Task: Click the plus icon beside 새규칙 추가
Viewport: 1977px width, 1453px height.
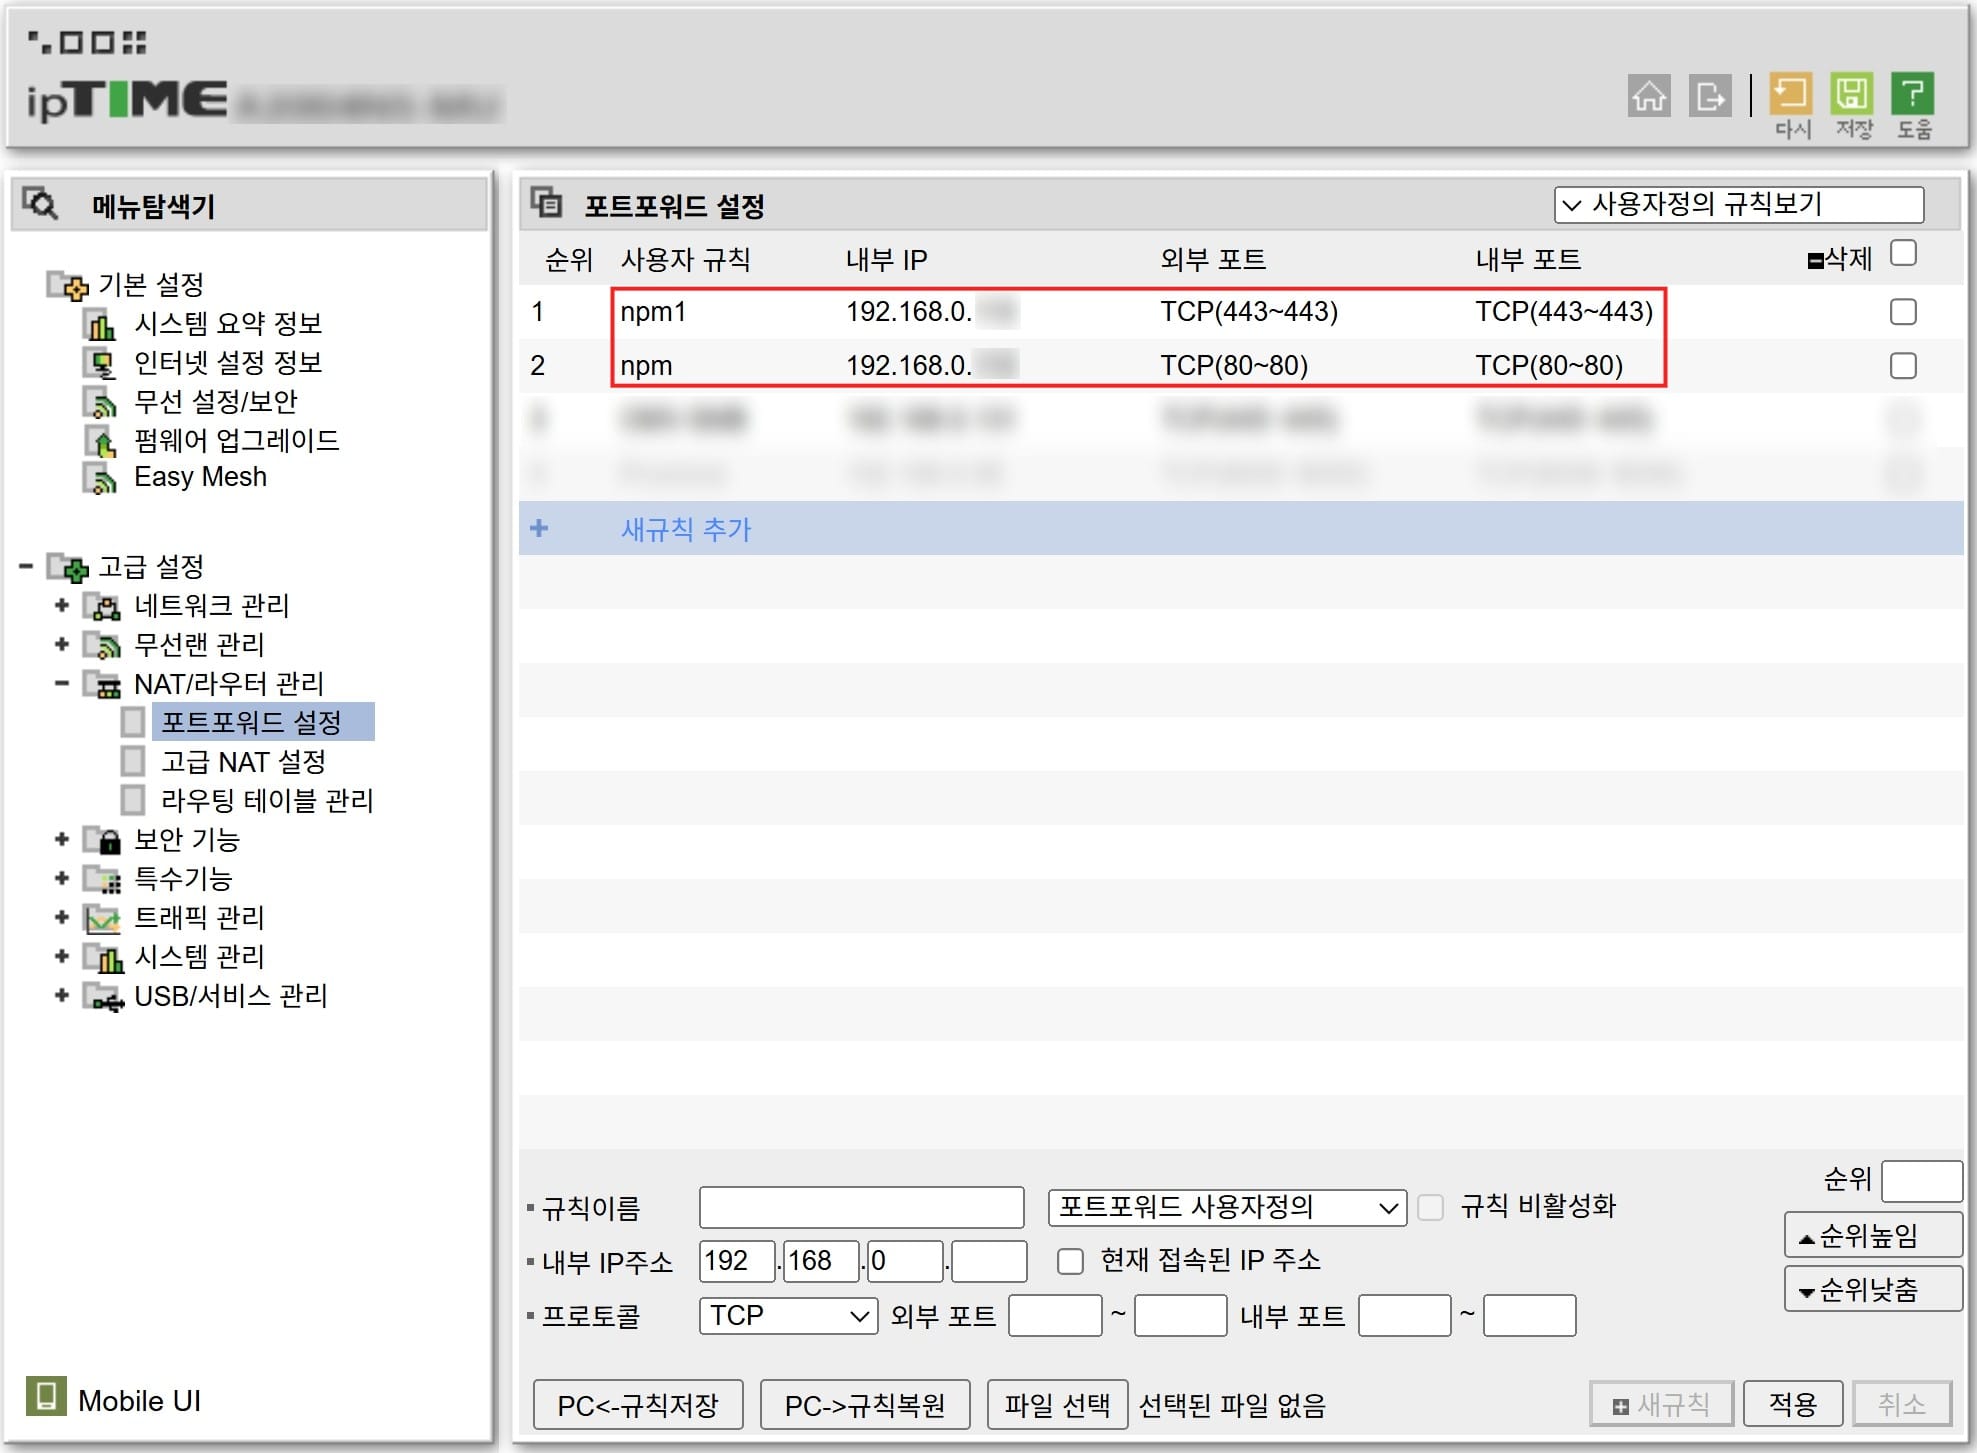Action: point(539,528)
